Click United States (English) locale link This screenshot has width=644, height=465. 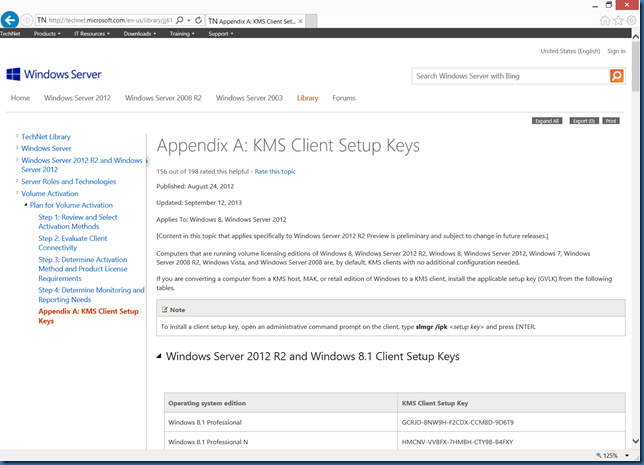(570, 51)
